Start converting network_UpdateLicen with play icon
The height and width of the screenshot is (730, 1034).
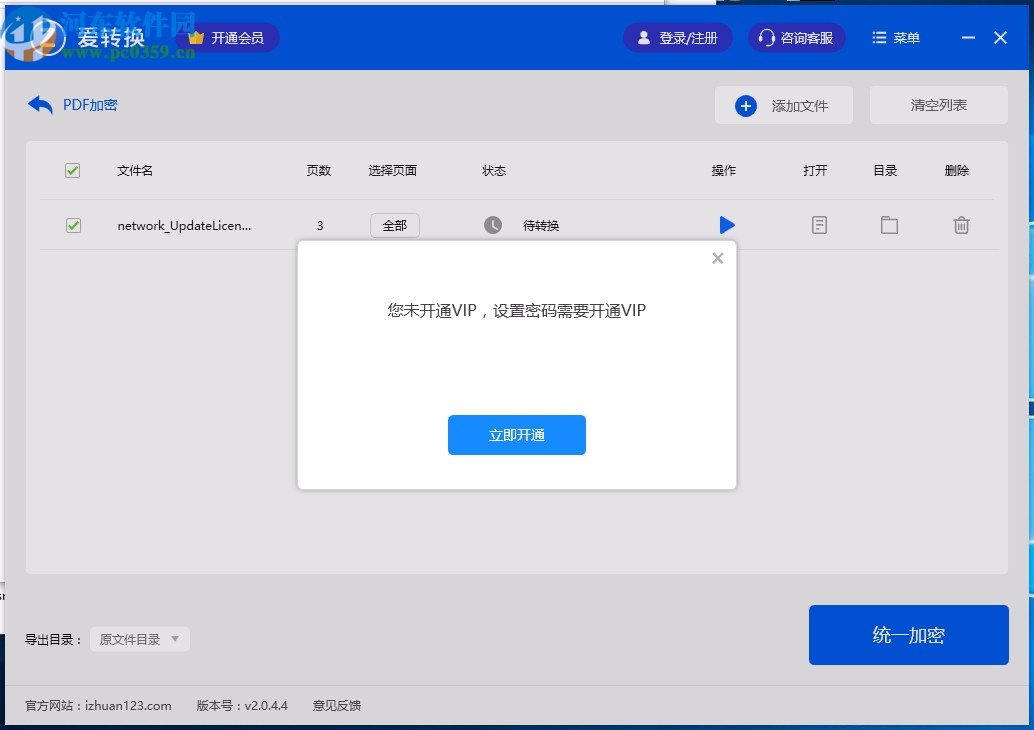coord(727,225)
